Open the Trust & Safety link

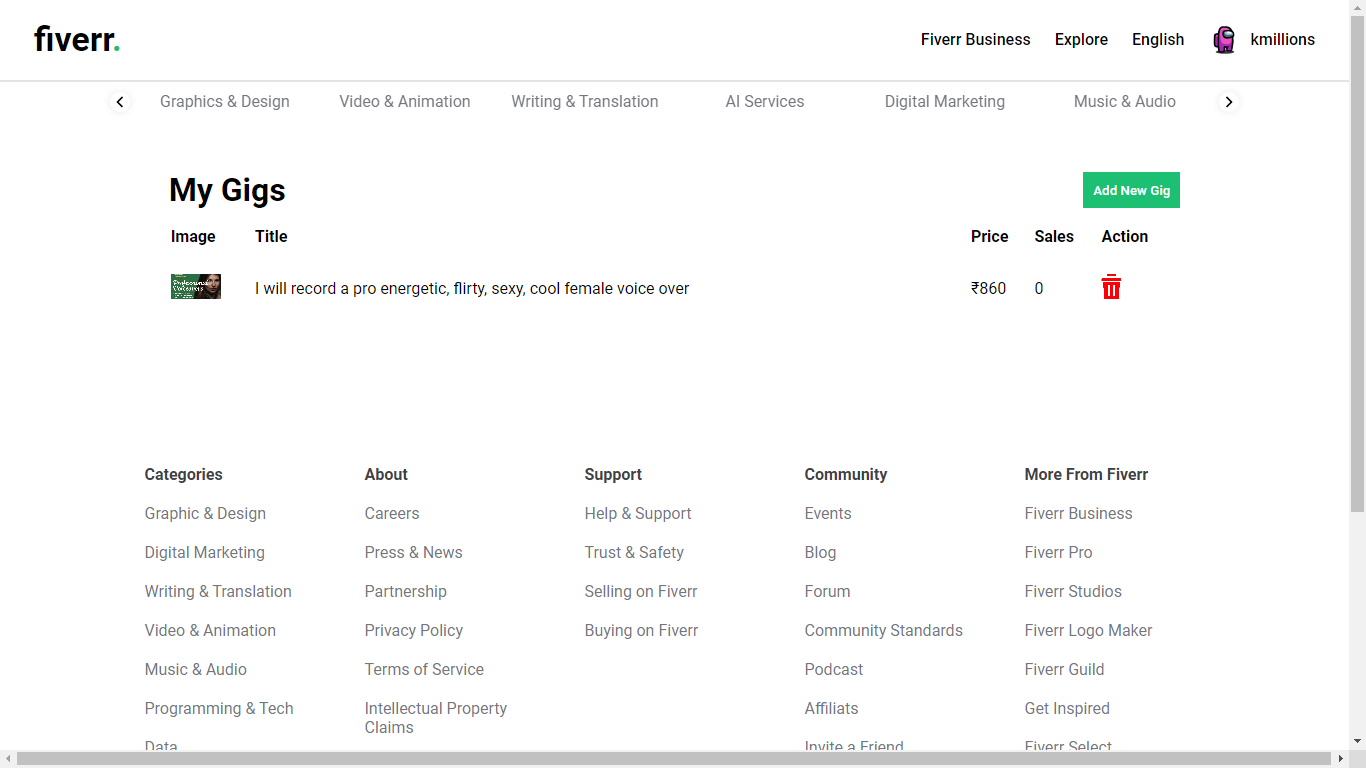click(634, 552)
